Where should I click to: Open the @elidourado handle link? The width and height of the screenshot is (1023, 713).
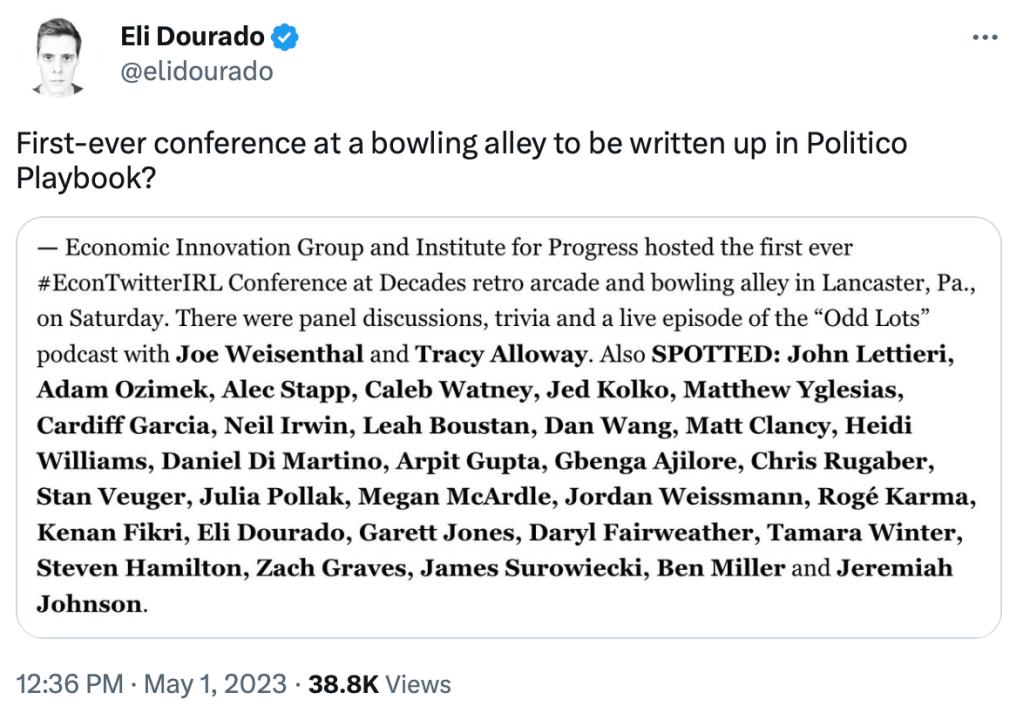(x=196, y=72)
